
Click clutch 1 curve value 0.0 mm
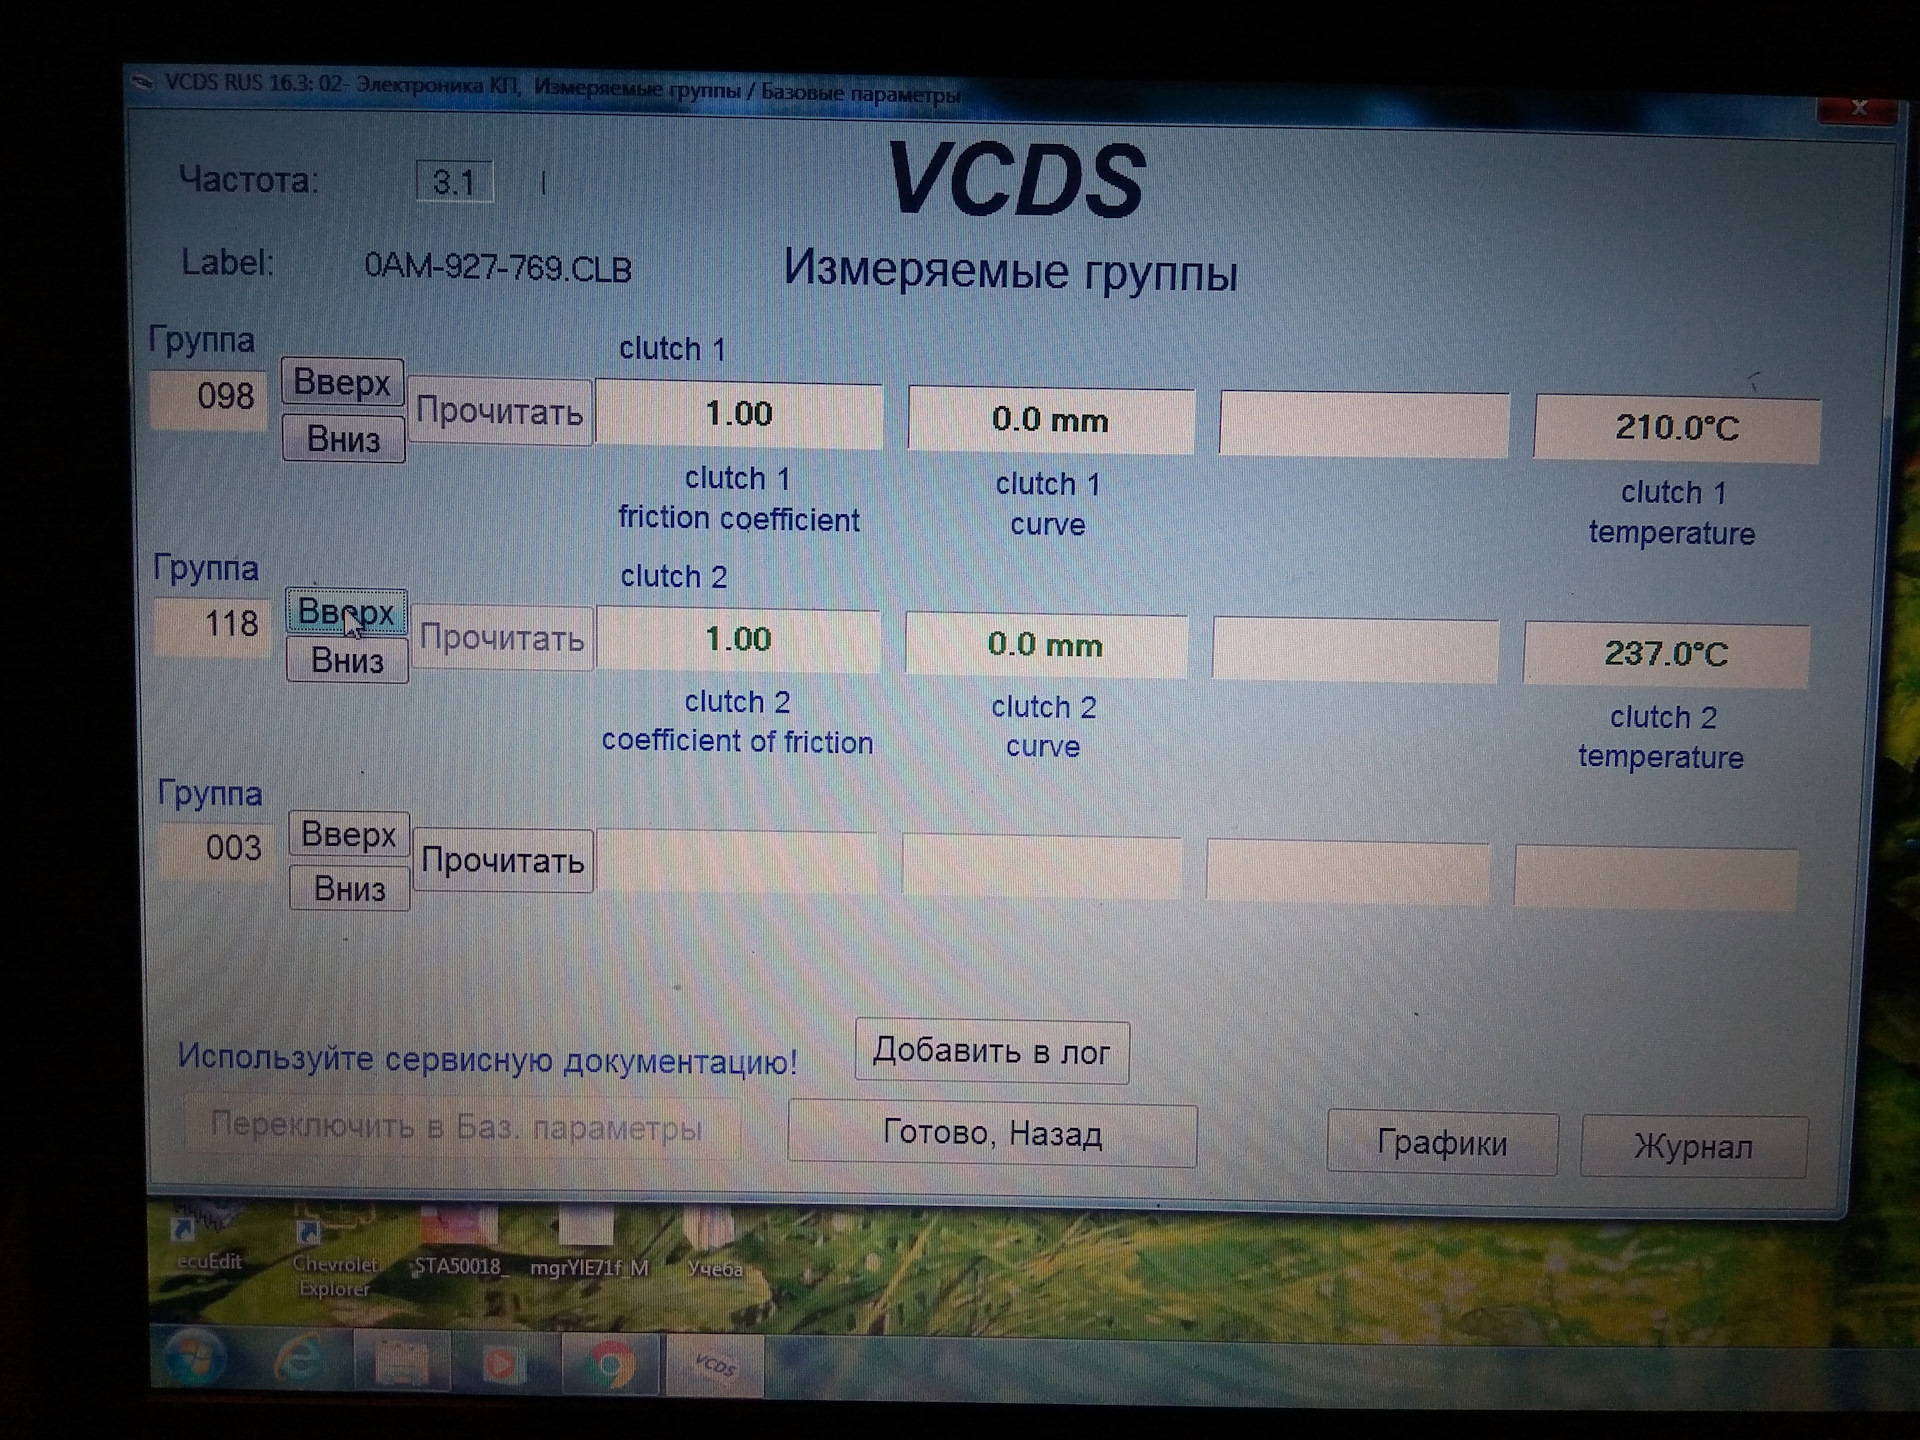tap(1050, 421)
